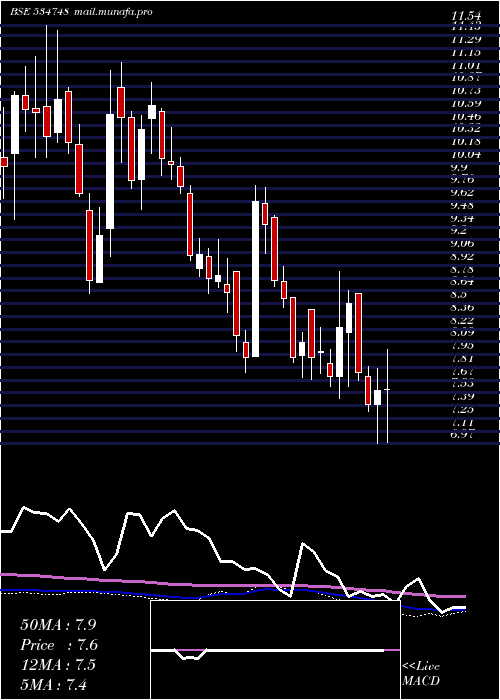Click the "5MA : 7.4" legend entry

(x=54, y=684)
